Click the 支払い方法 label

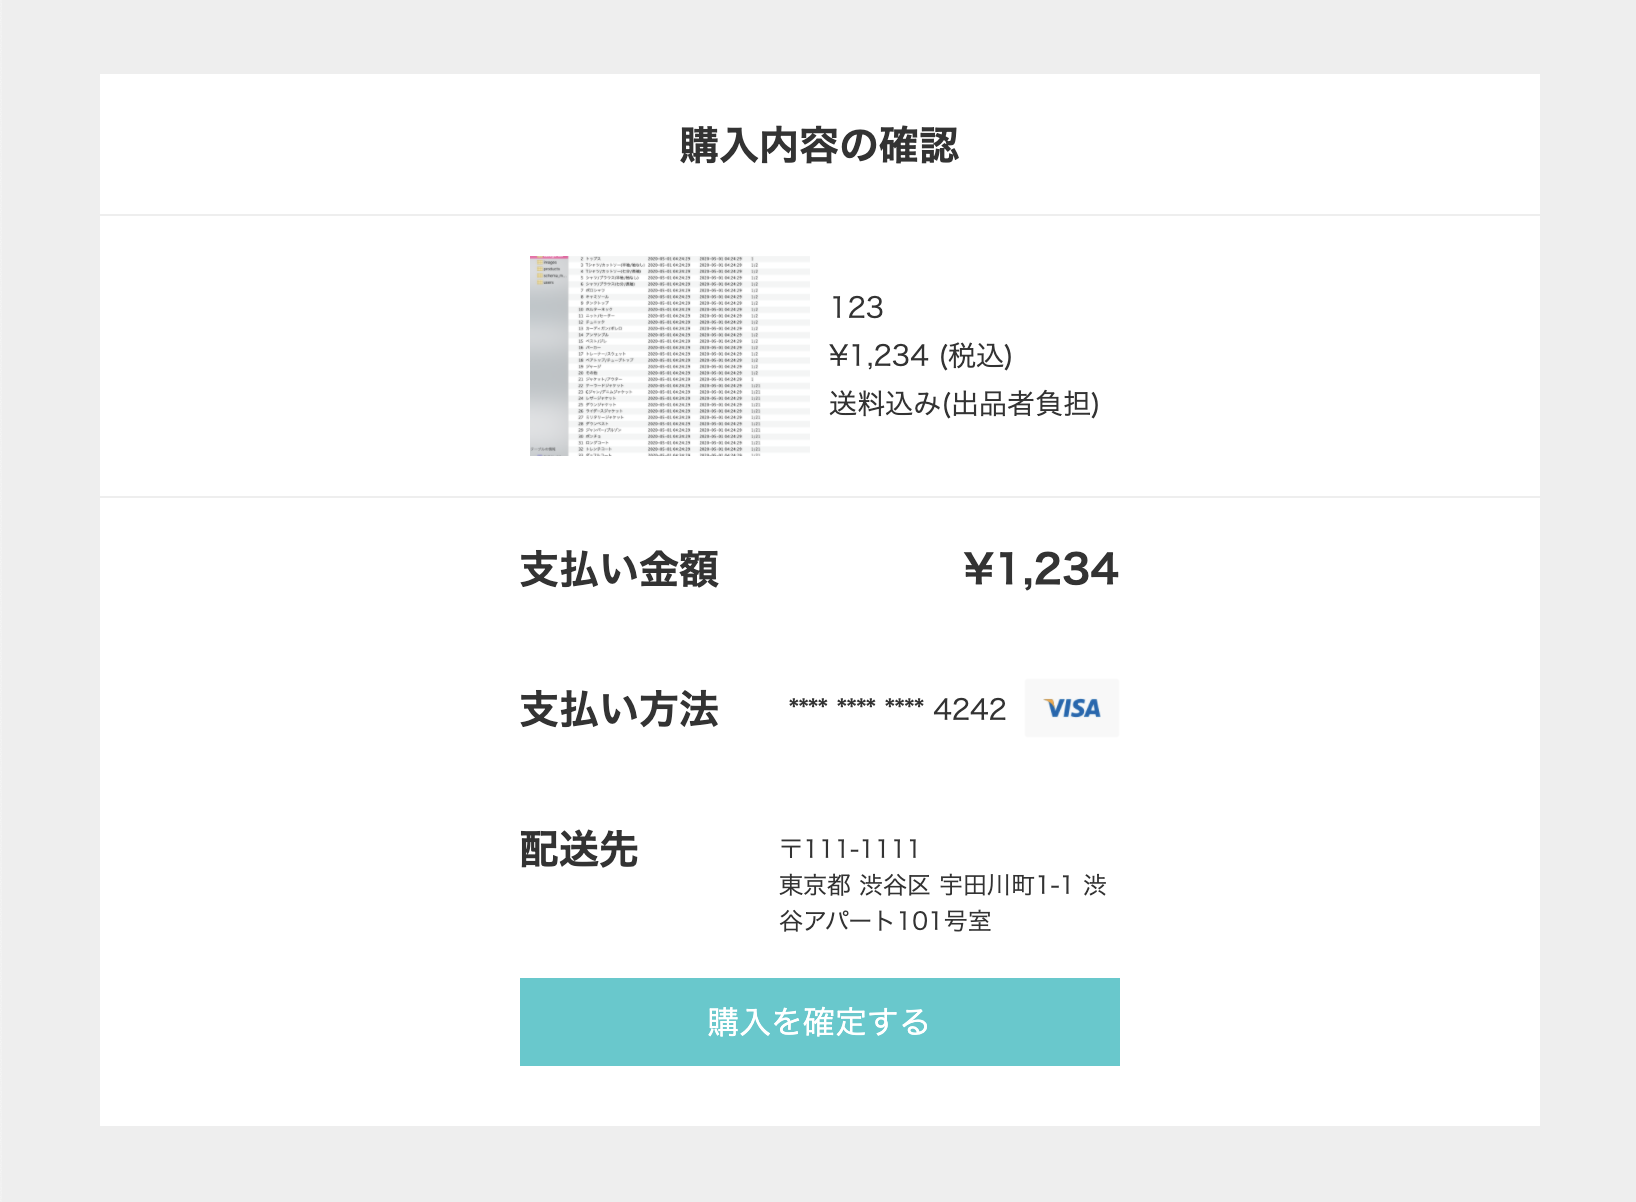[619, 709]
